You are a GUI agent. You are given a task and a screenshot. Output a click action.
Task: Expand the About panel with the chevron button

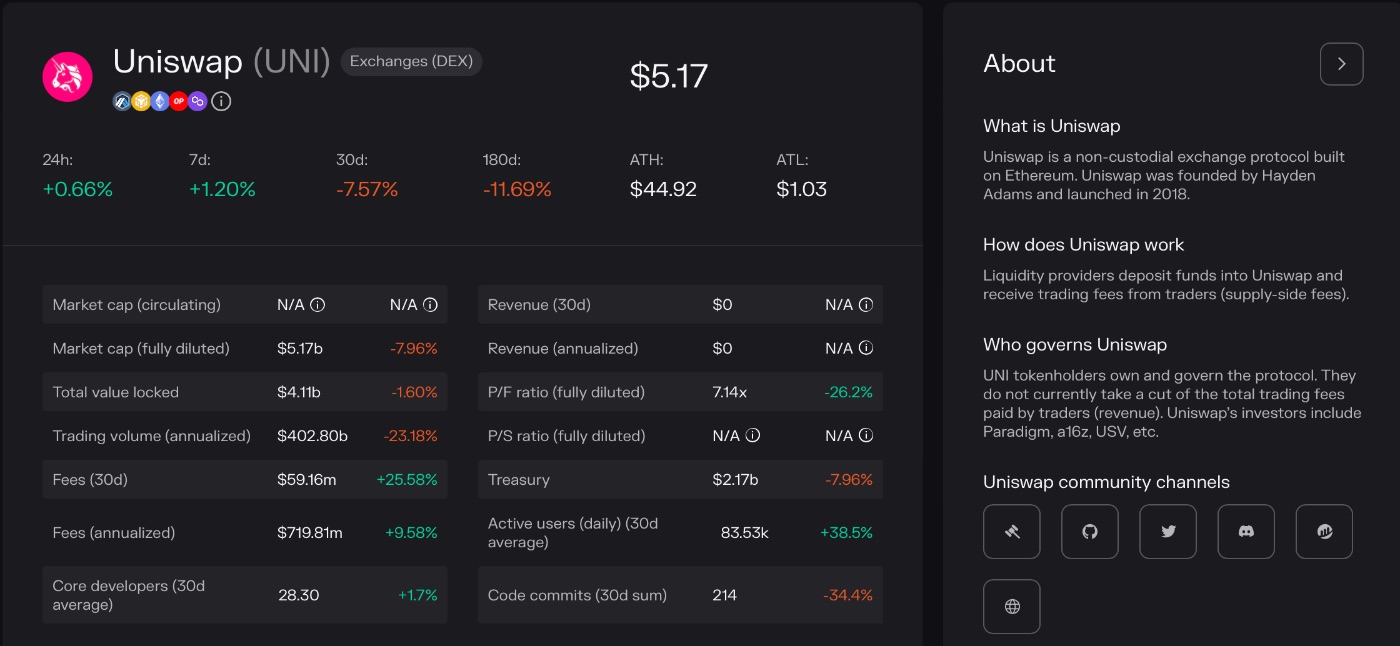point(1341,64)
